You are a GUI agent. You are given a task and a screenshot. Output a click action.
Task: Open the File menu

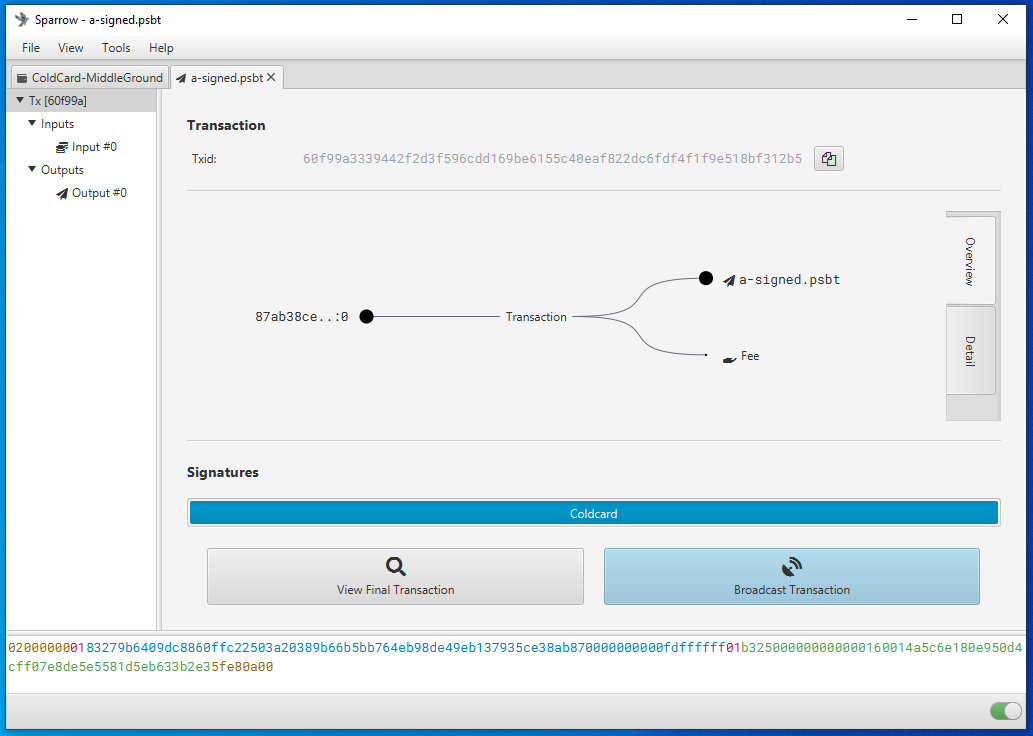[x=30, y=47]
